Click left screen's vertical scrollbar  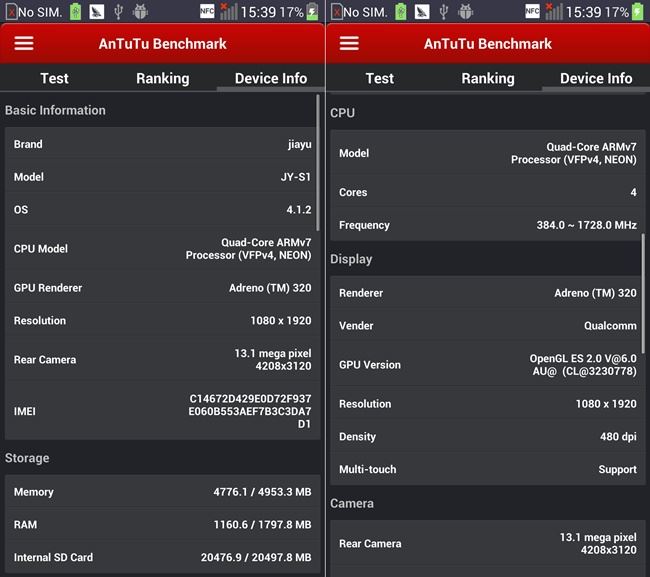coord(318,162)
